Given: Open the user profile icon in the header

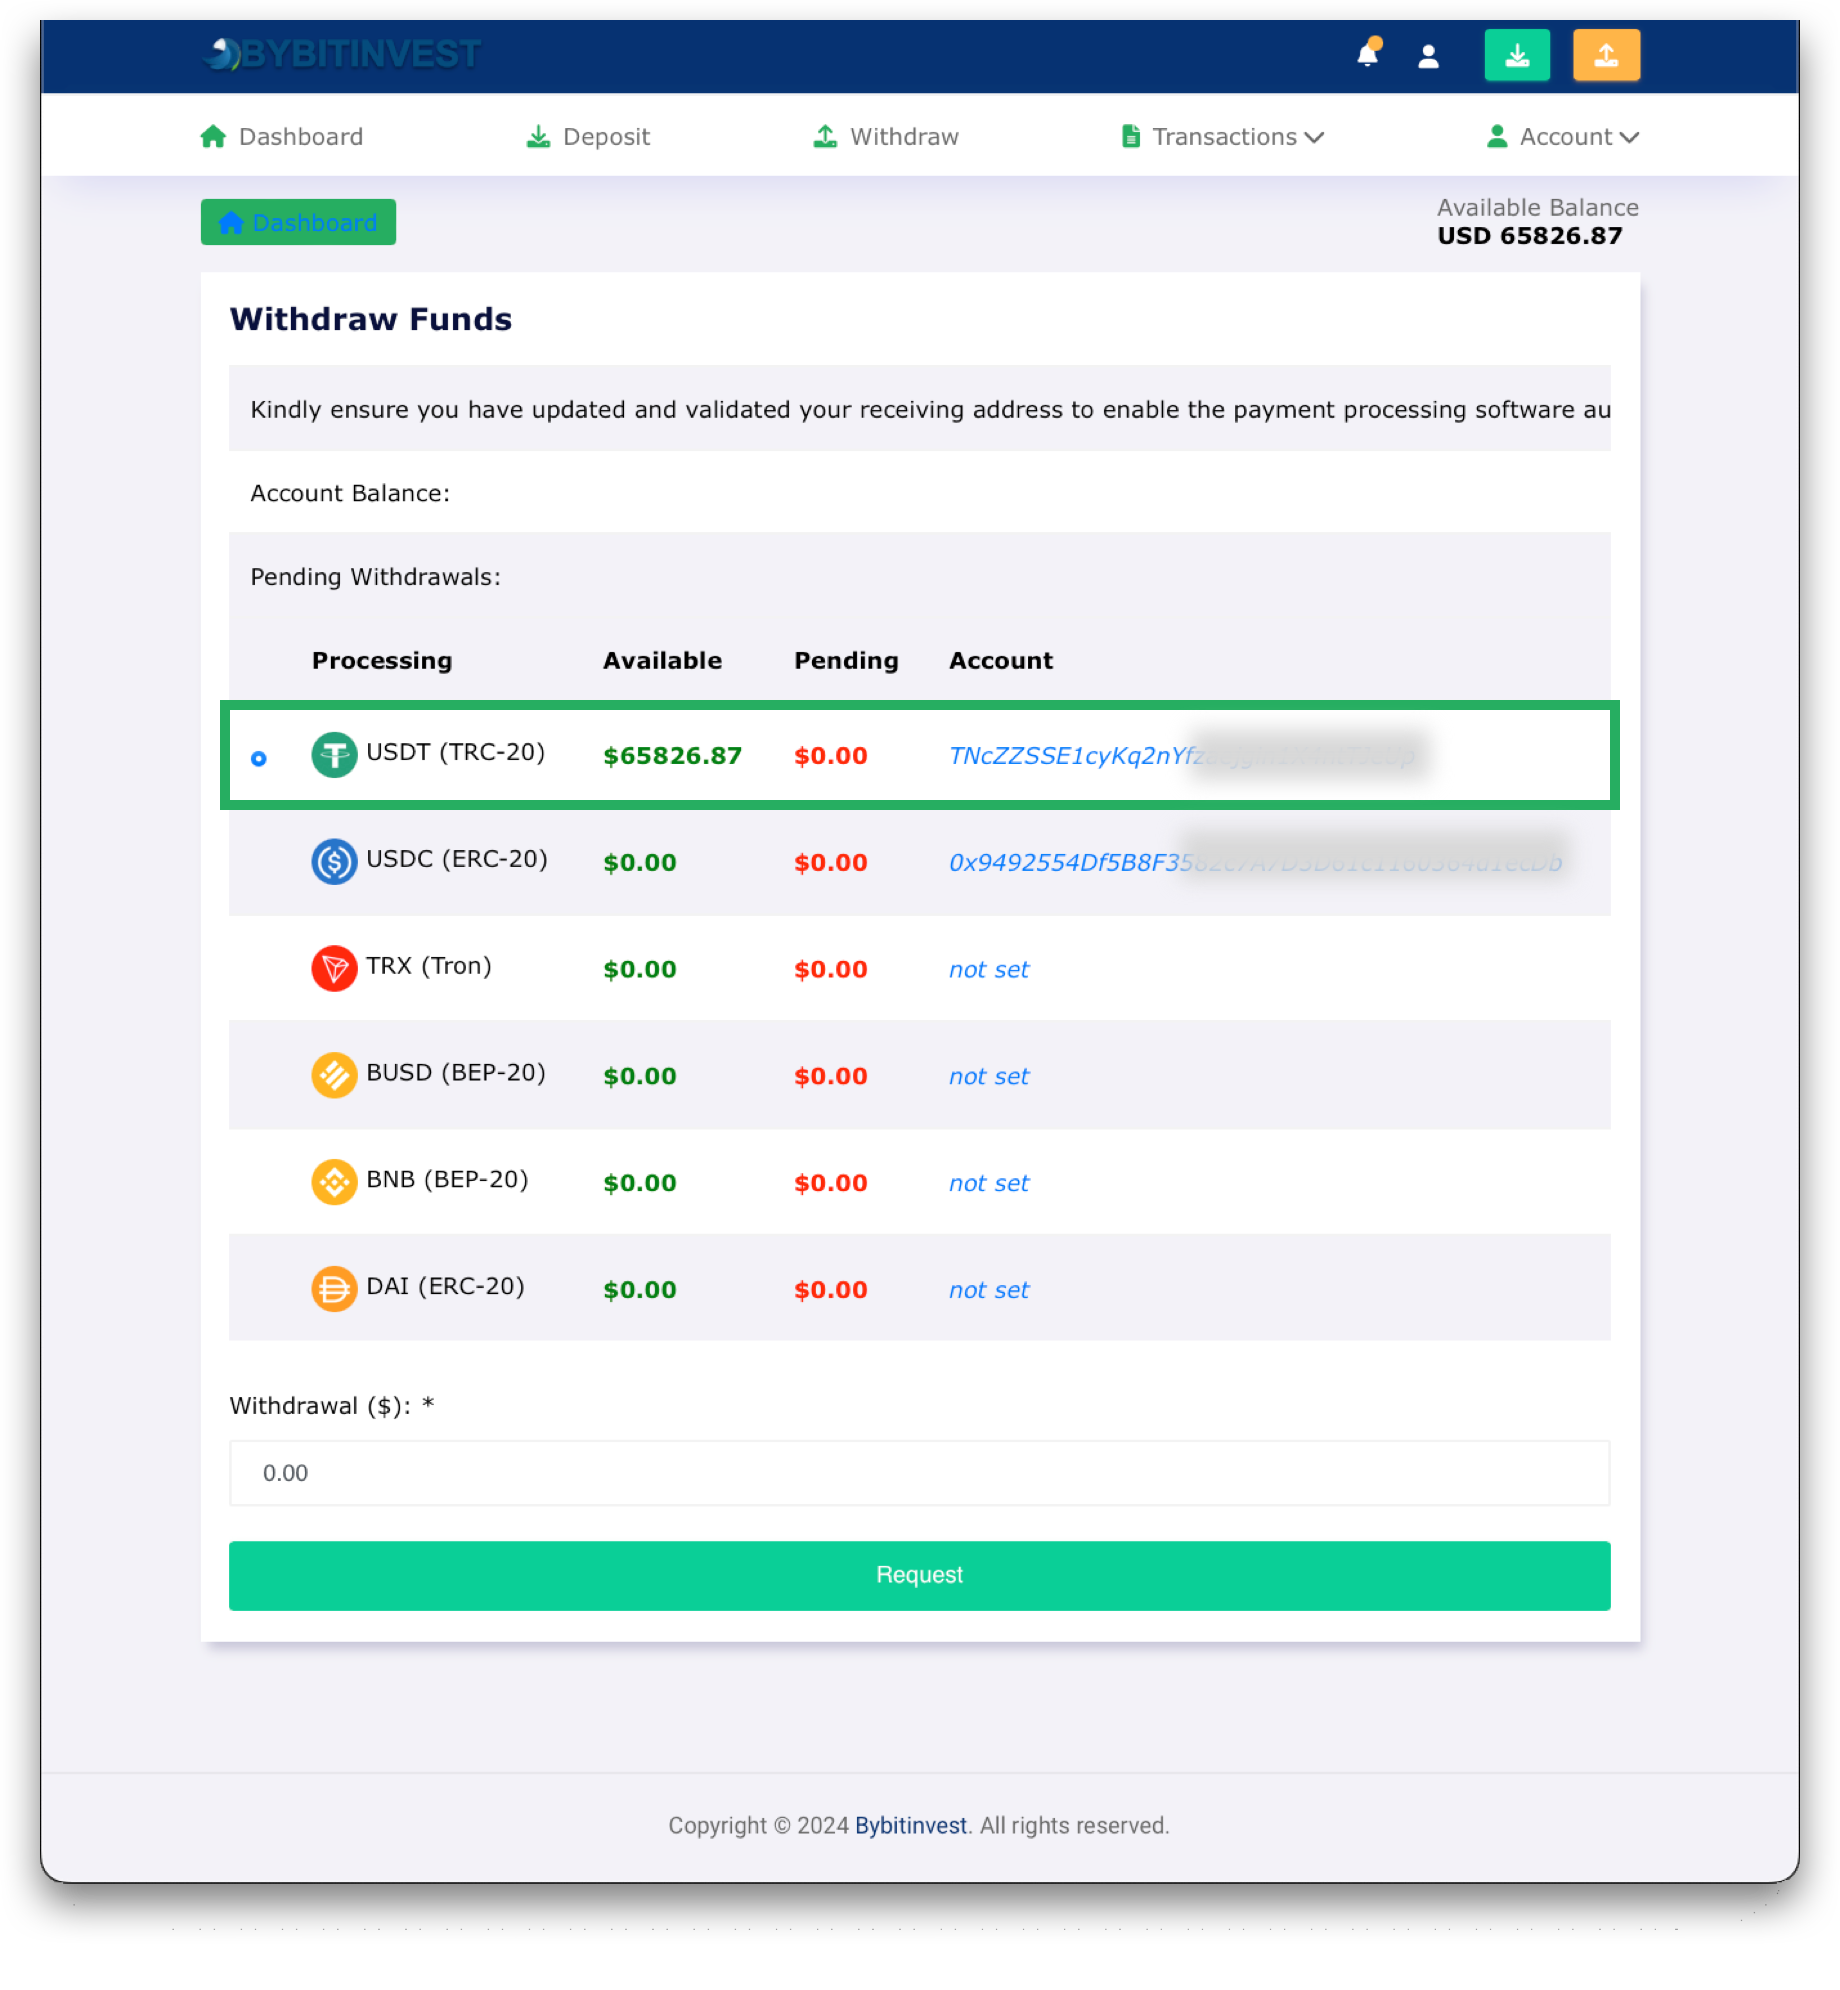Looking at the screenshot, I should click(x=1428, y=56).
